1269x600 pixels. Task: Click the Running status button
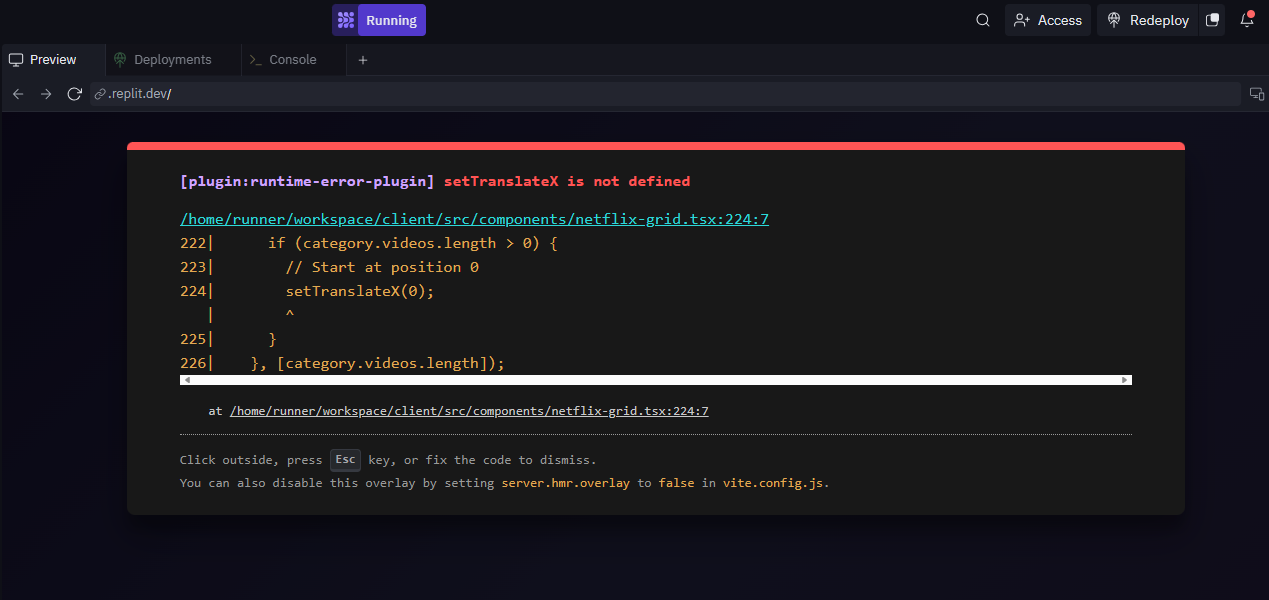[391, 20]
